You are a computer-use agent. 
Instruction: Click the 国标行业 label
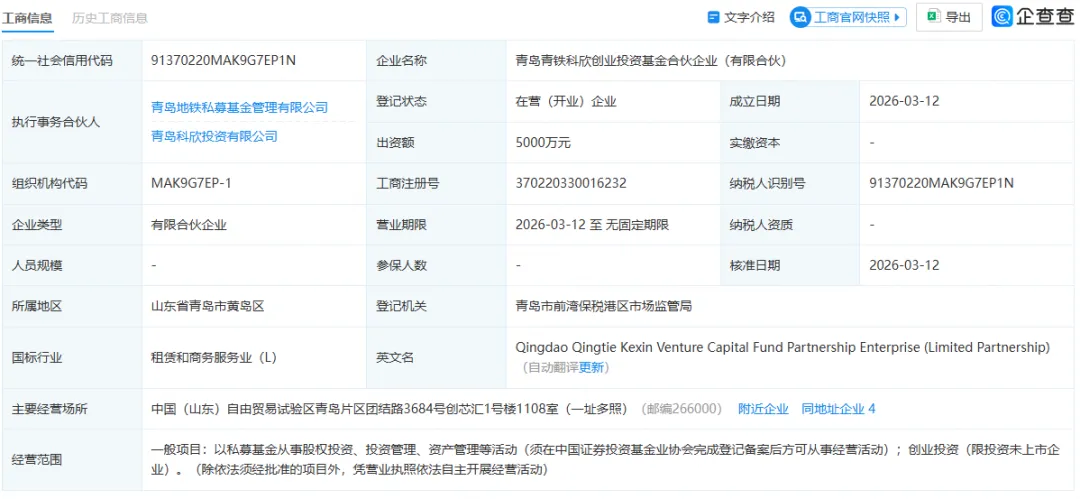(37, 358)
